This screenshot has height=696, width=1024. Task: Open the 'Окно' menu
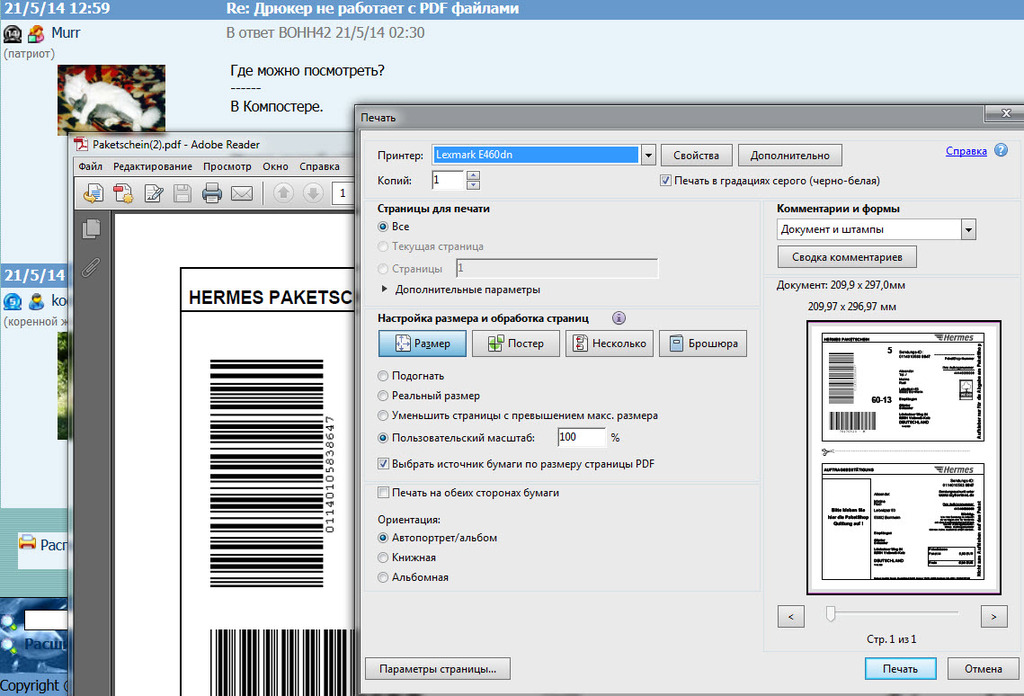276,166
